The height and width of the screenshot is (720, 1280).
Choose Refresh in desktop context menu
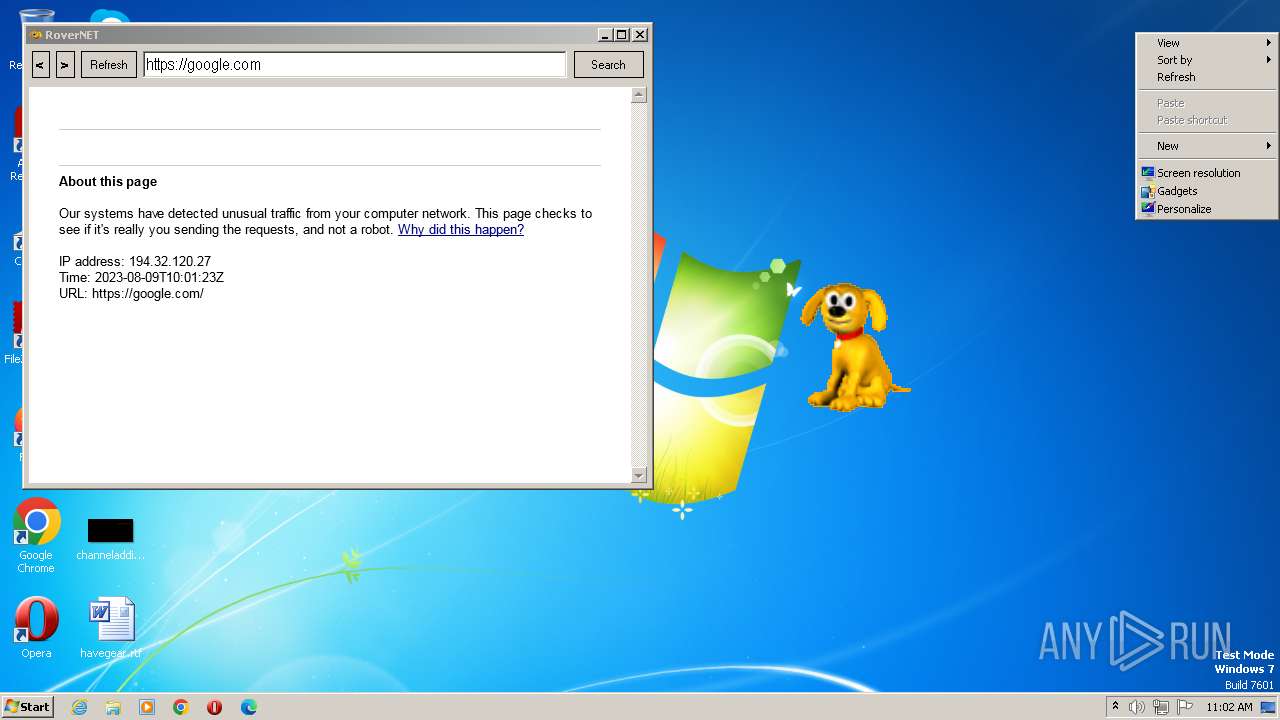tap(1207, 77)
